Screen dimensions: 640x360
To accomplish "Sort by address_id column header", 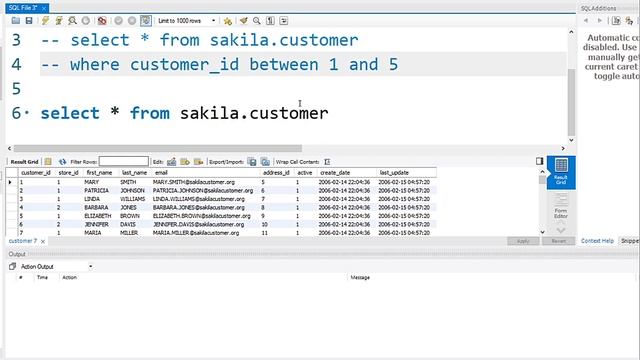I will click(x=276, y=173).
